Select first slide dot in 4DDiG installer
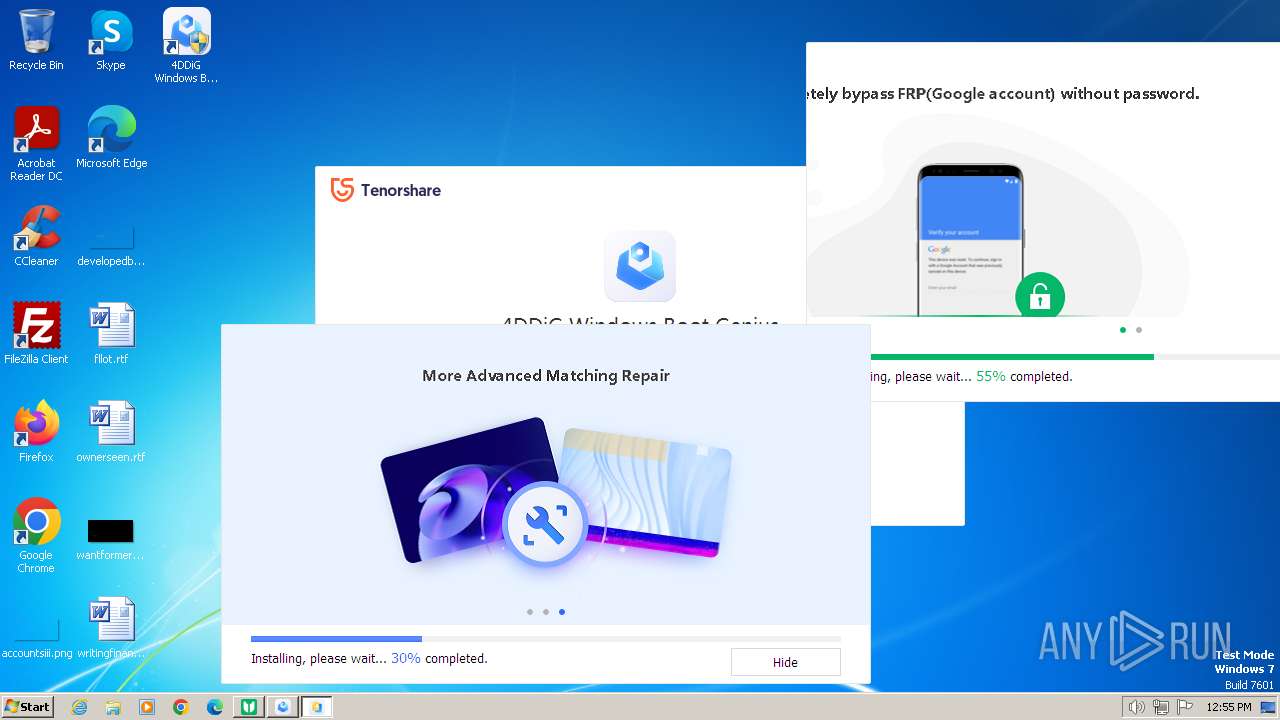 pos(530,612)
